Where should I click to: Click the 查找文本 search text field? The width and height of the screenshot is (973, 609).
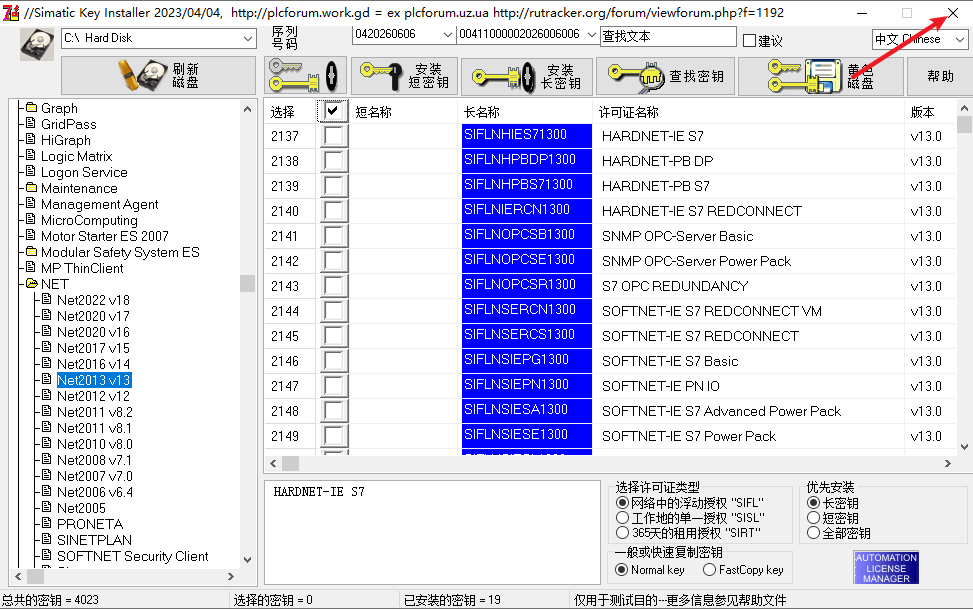[668, 37]
